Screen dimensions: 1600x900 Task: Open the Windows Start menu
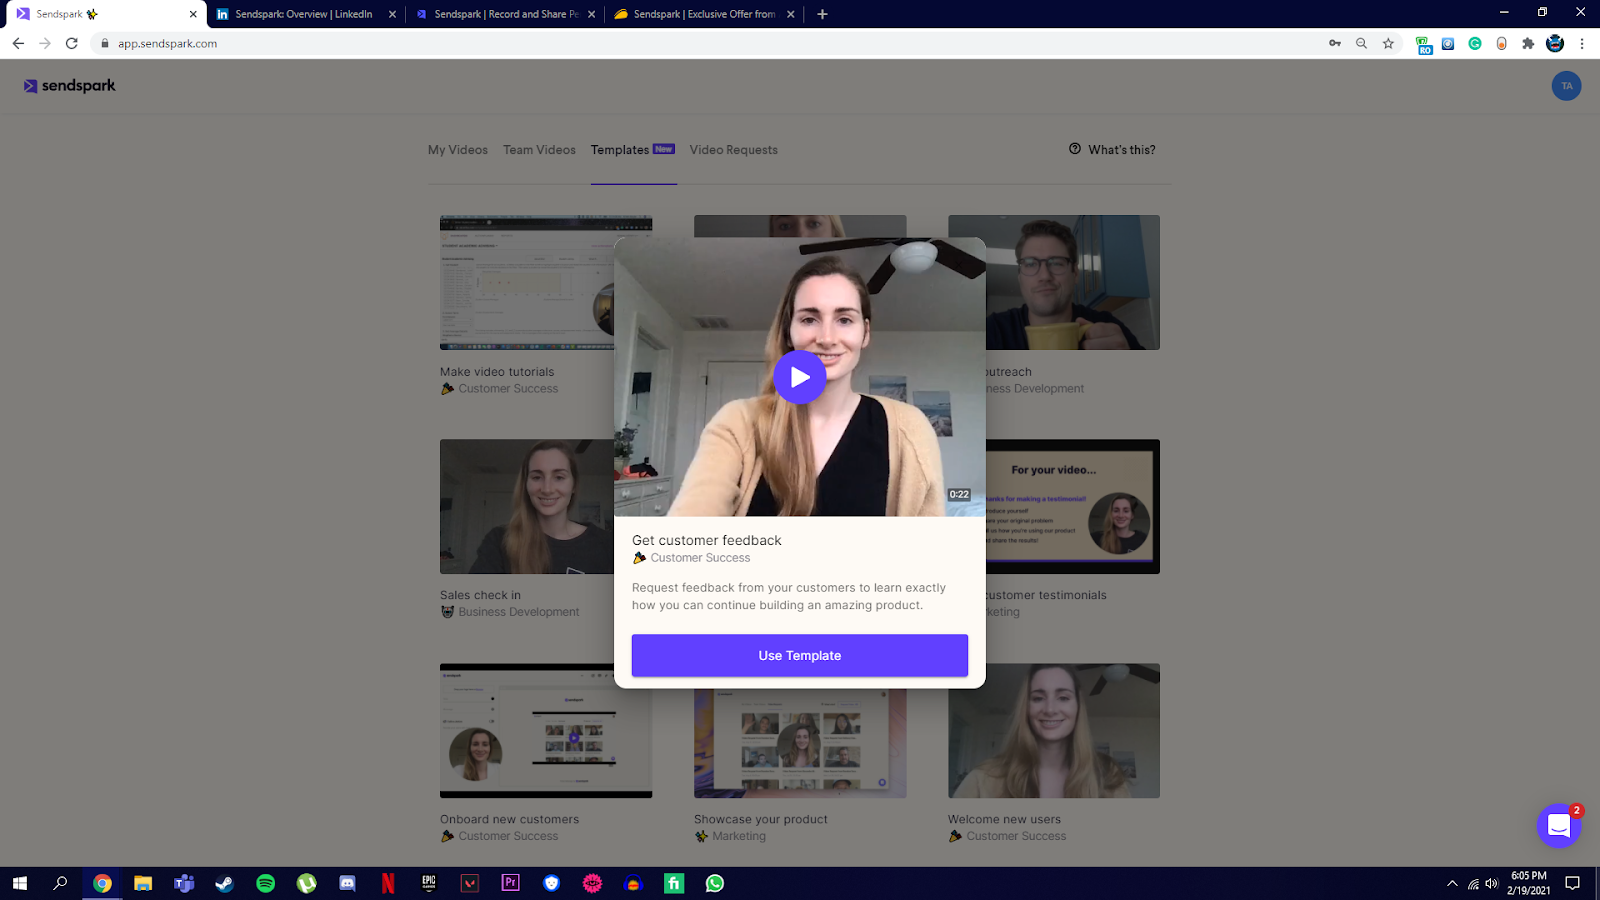[19, 883]
